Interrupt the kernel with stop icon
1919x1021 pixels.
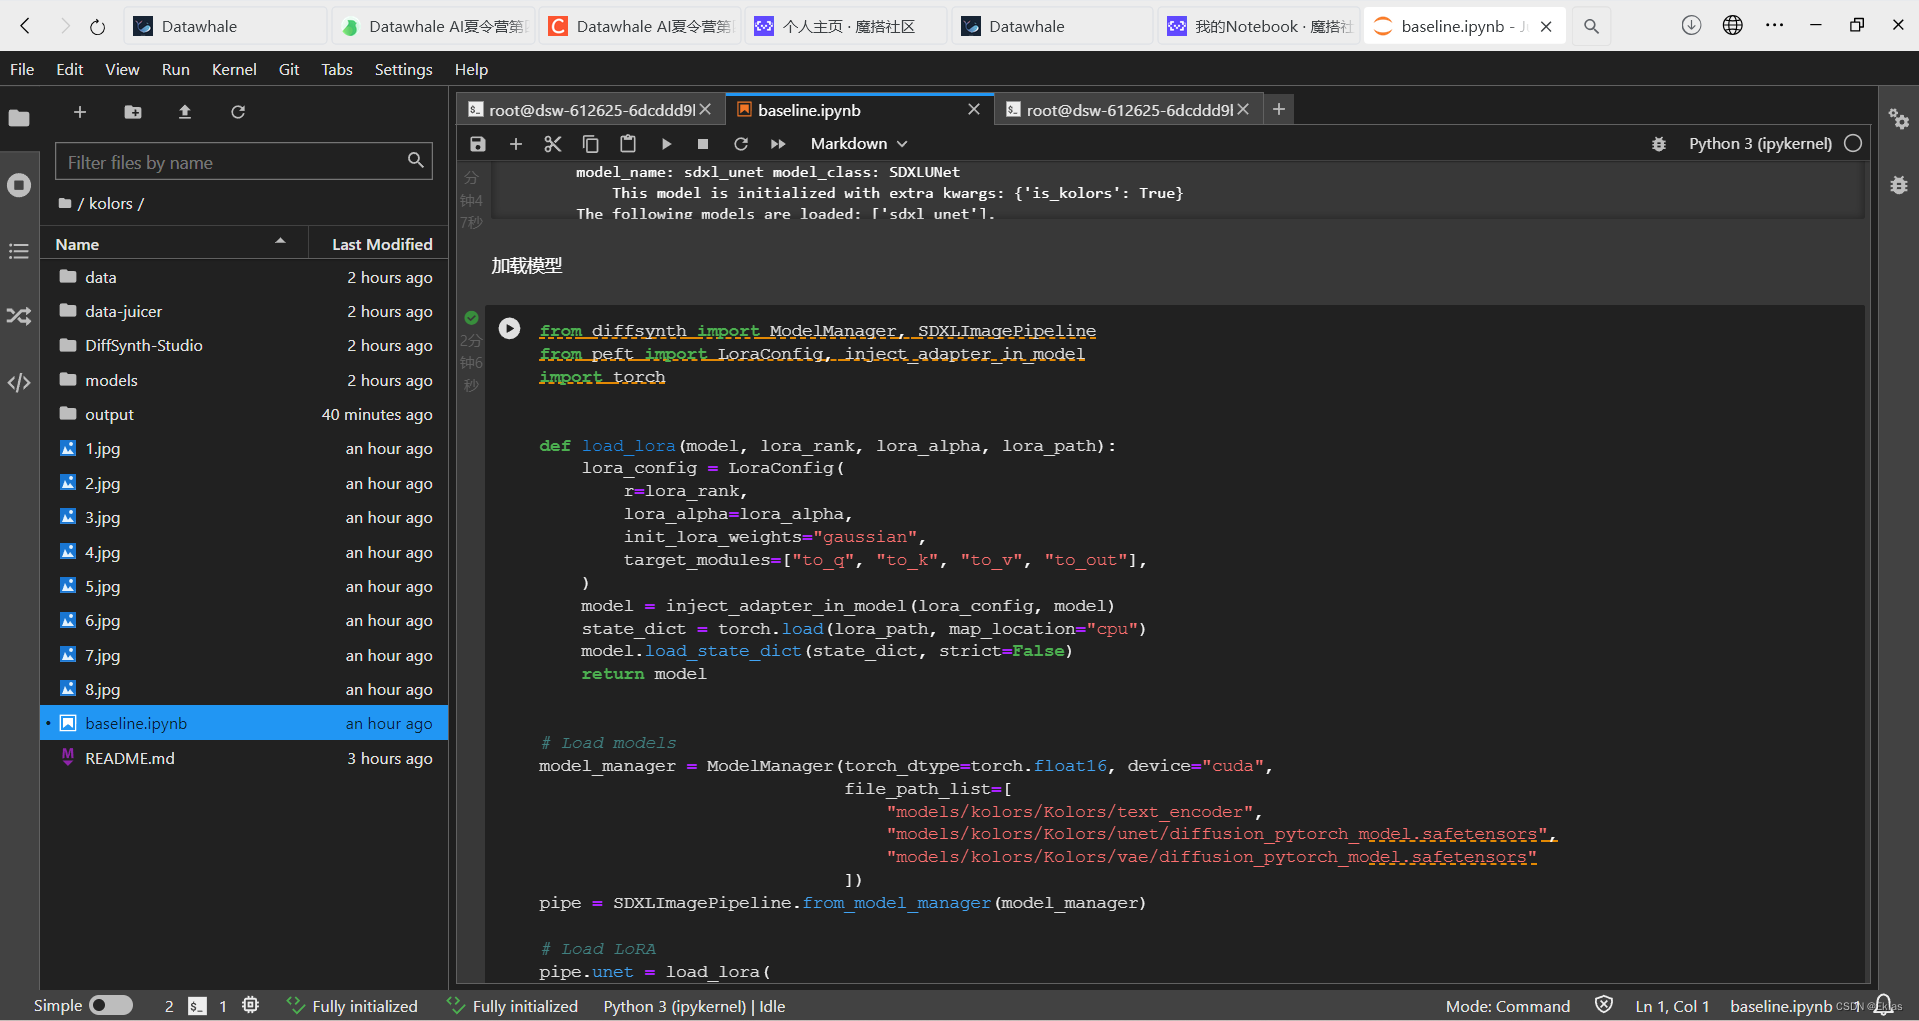703,144
